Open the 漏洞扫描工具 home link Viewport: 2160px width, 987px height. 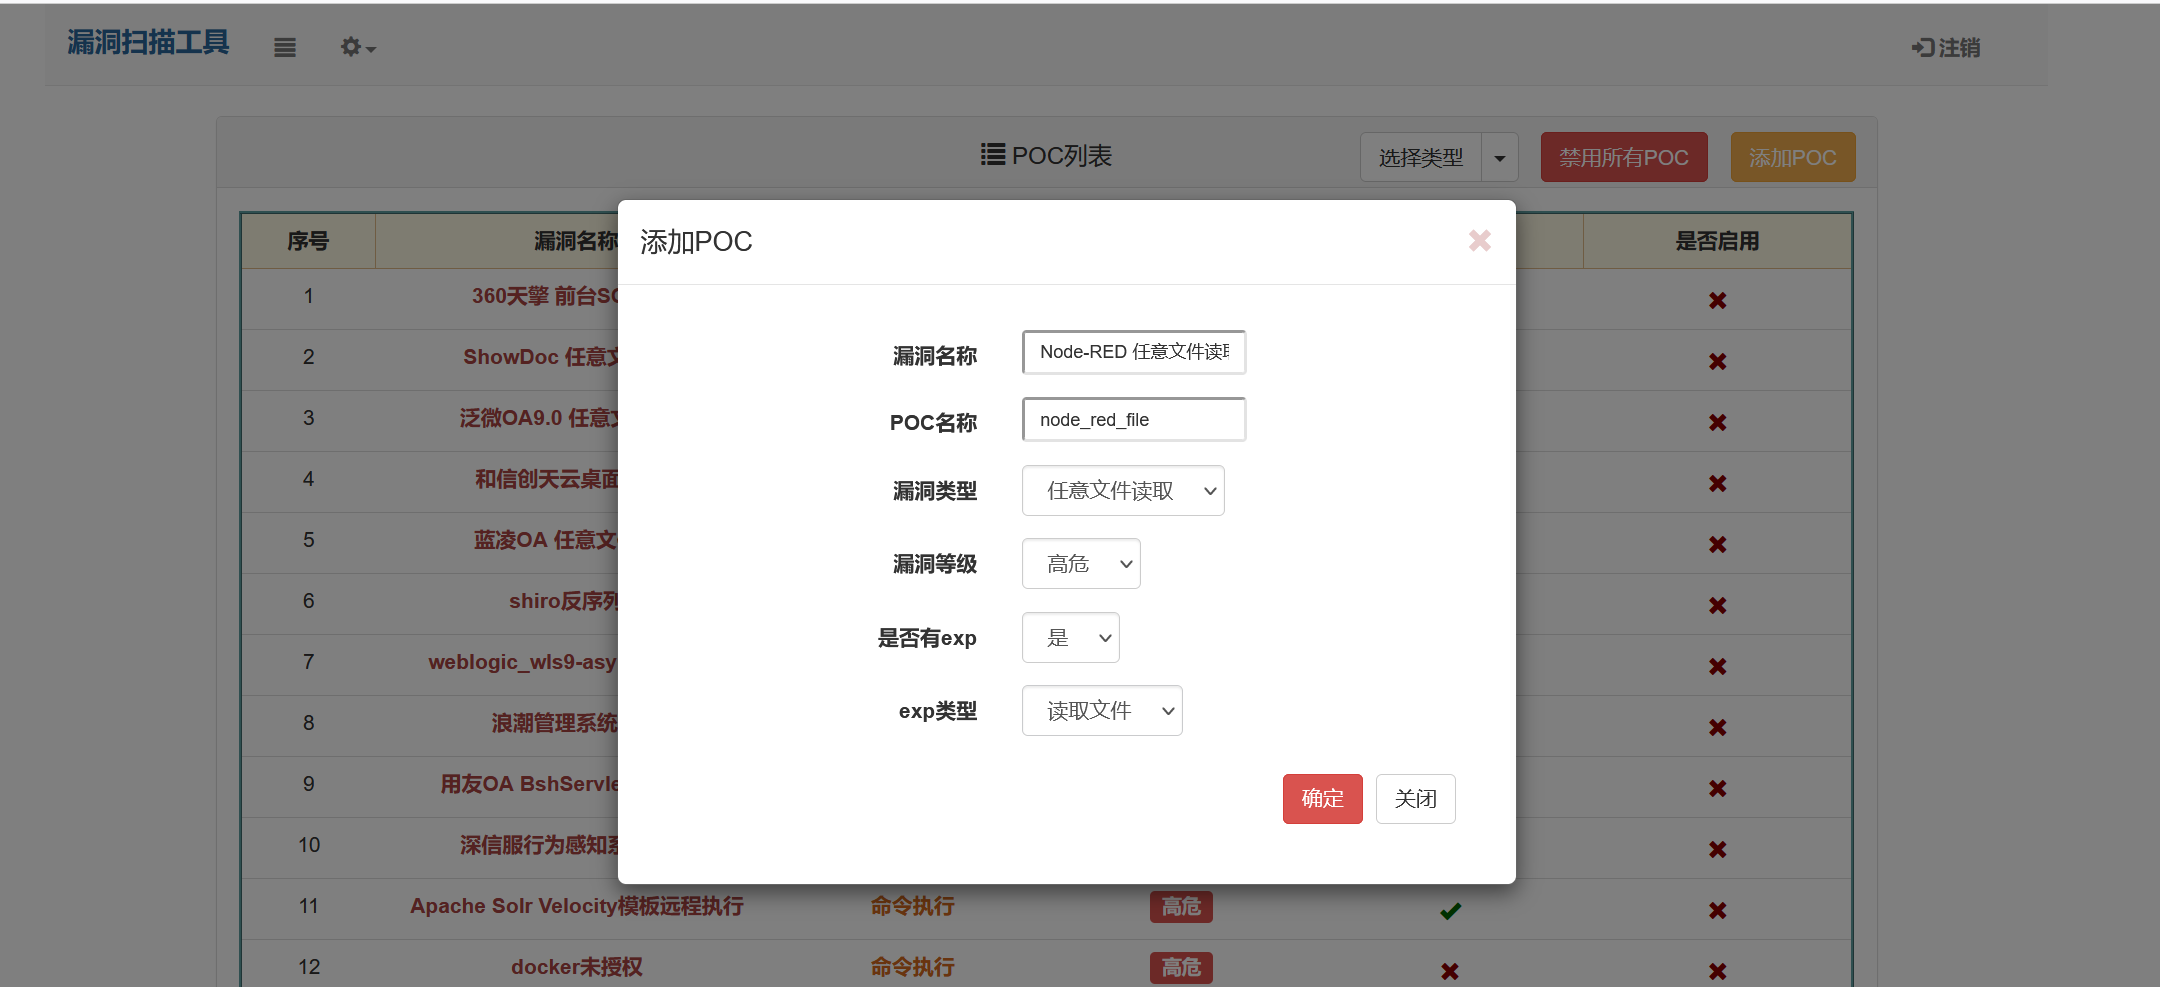[148, 43]
